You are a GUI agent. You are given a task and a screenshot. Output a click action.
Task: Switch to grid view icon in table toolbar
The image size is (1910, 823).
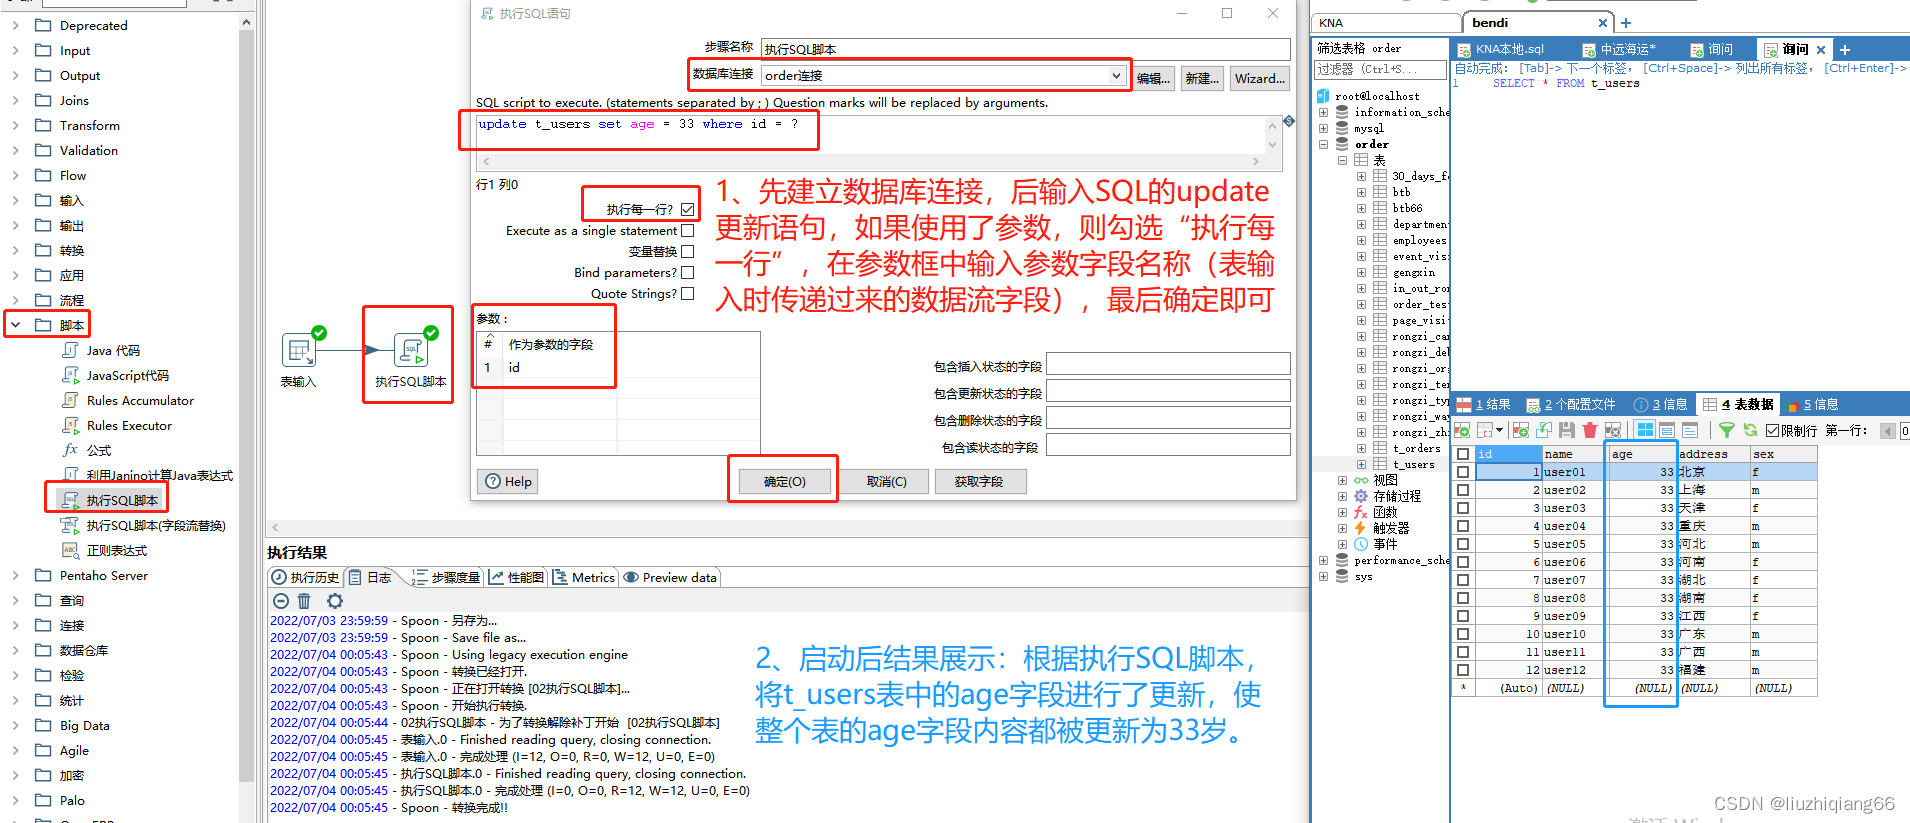(1645, 430)
